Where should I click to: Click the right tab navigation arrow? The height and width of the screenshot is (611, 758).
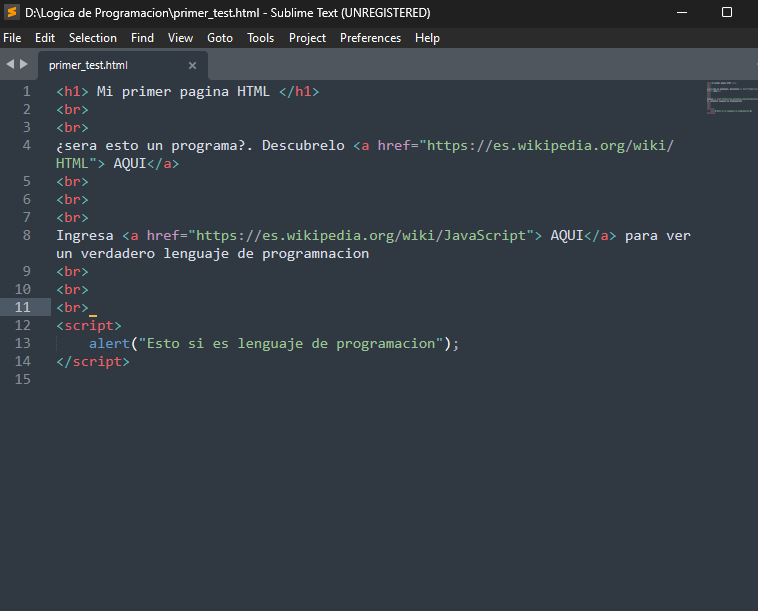click(x=24, y=64)
